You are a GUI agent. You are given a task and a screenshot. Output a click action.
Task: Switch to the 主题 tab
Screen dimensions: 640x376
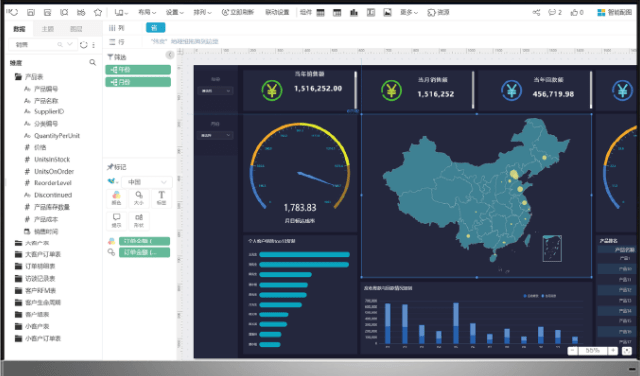48,29
